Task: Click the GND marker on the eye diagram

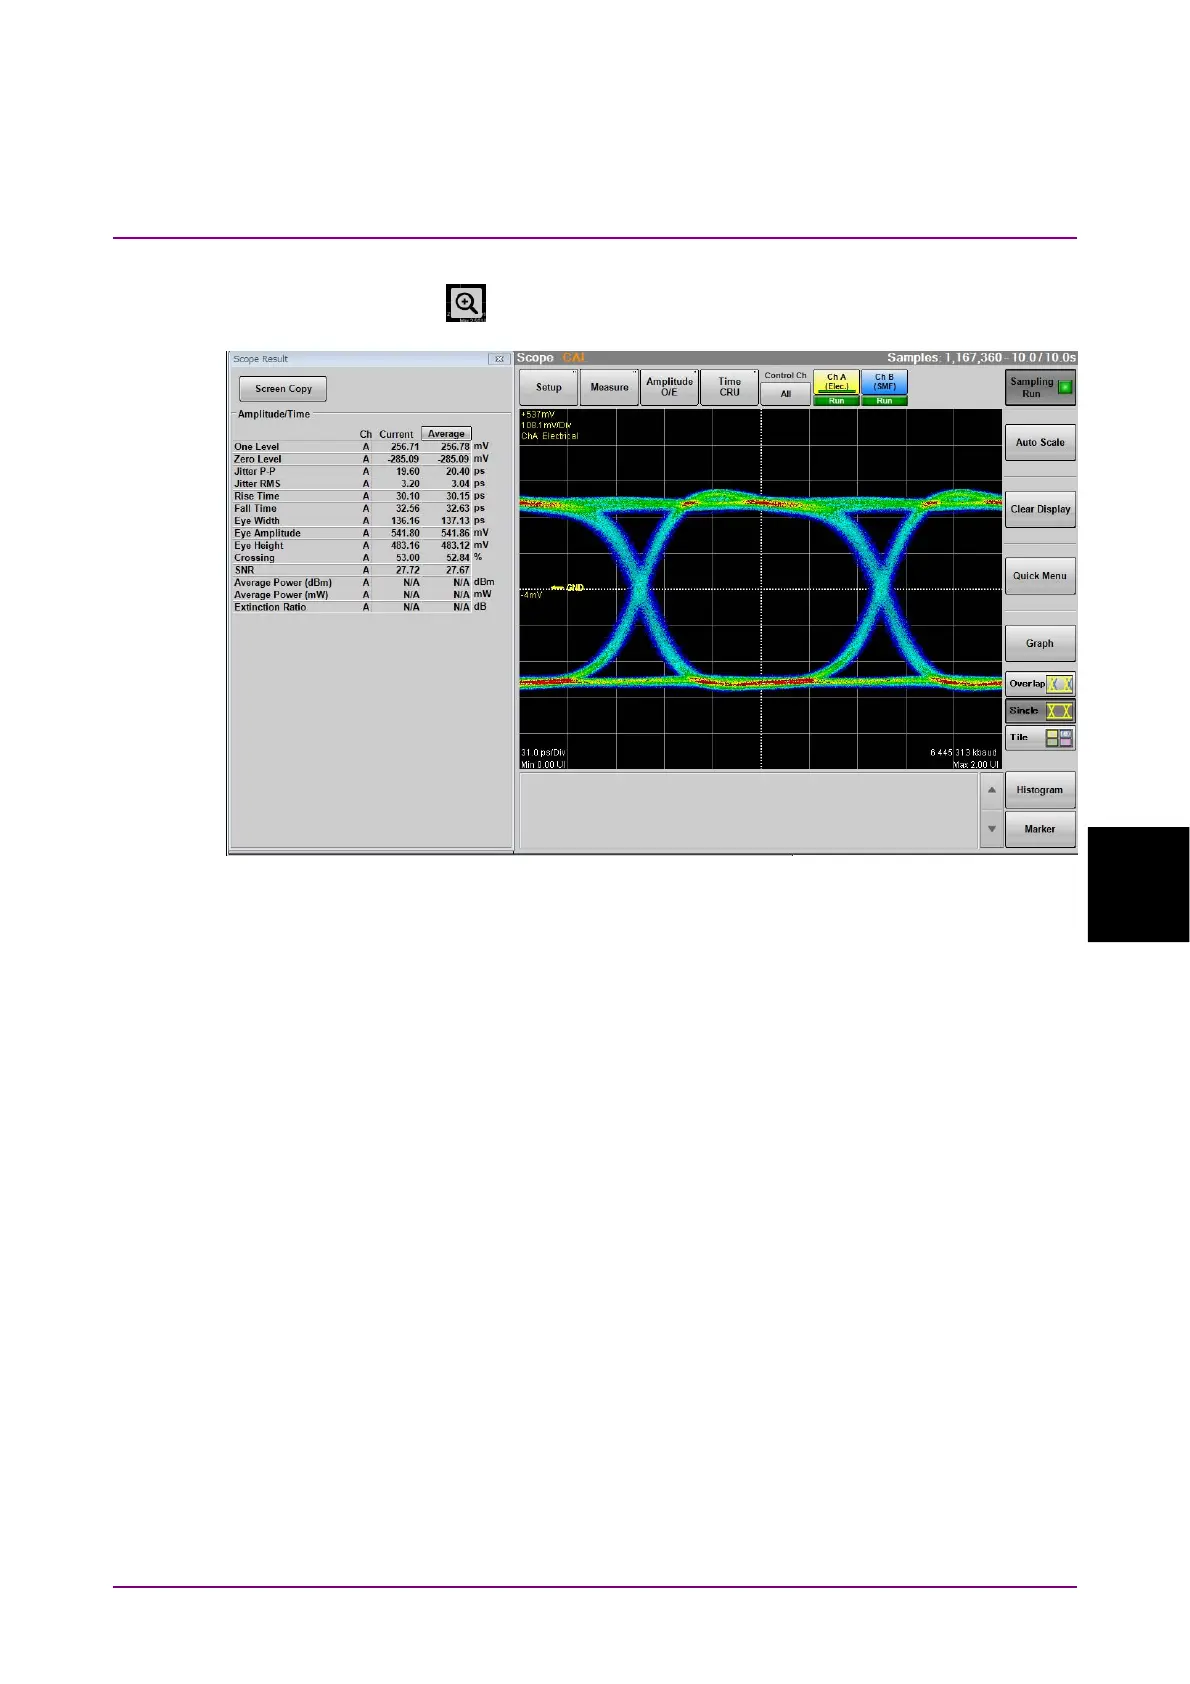Action: pos(568,588)
